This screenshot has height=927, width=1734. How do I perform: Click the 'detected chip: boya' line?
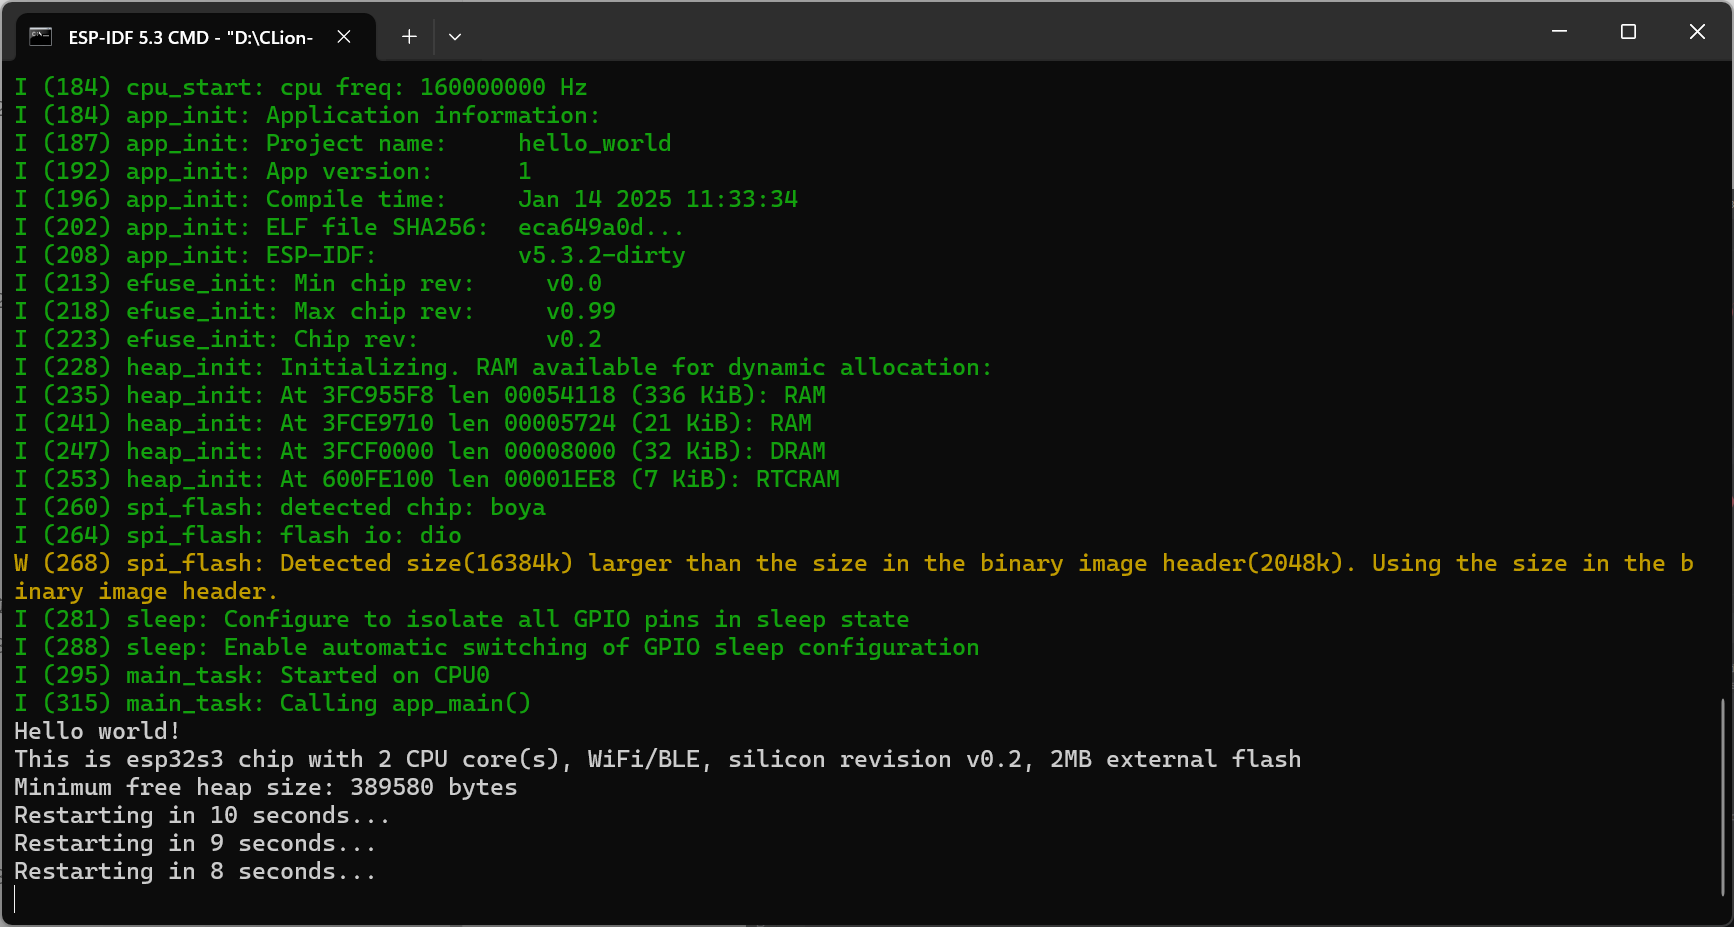point(280,508)
